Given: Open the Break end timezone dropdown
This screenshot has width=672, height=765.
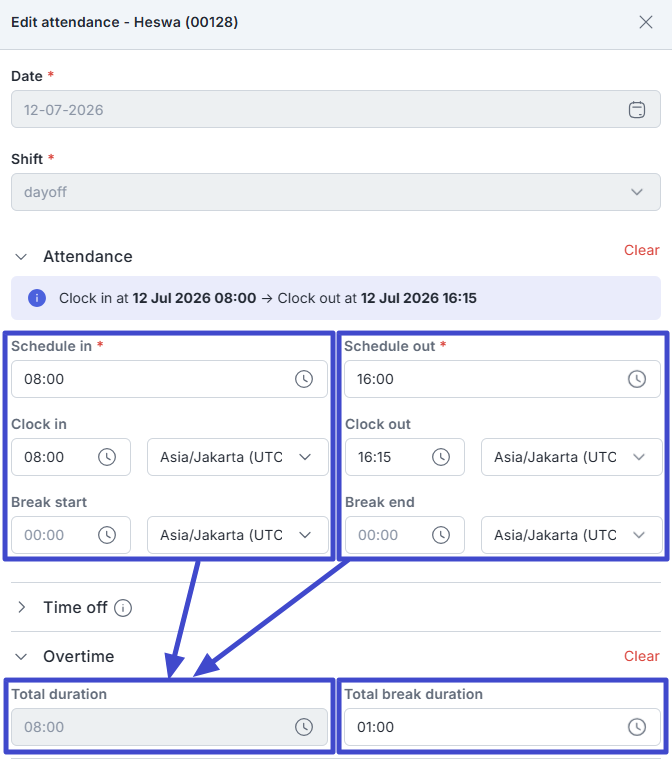Looking at the screenshot, I should coord(571,535).
